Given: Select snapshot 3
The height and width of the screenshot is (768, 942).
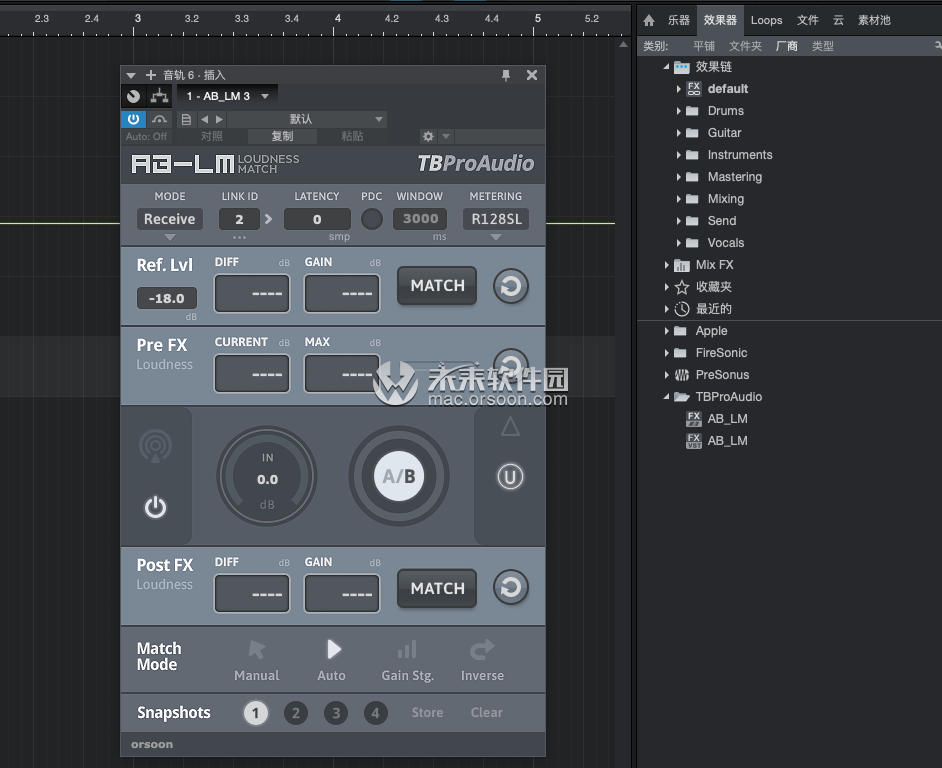Looking at the screenshot, I should (x=336, y=713).
